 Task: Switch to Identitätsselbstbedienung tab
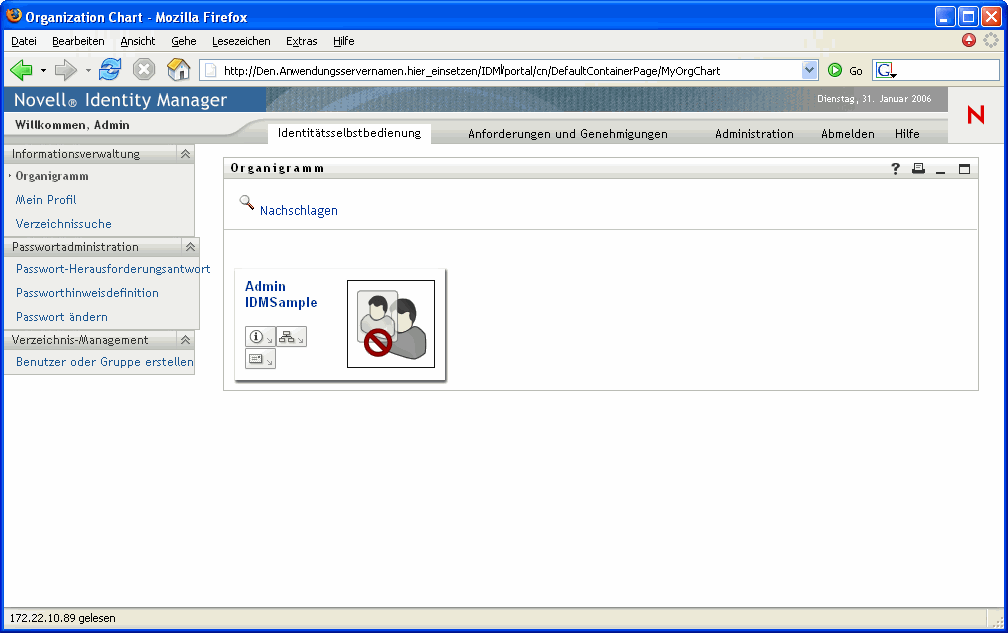349,133
